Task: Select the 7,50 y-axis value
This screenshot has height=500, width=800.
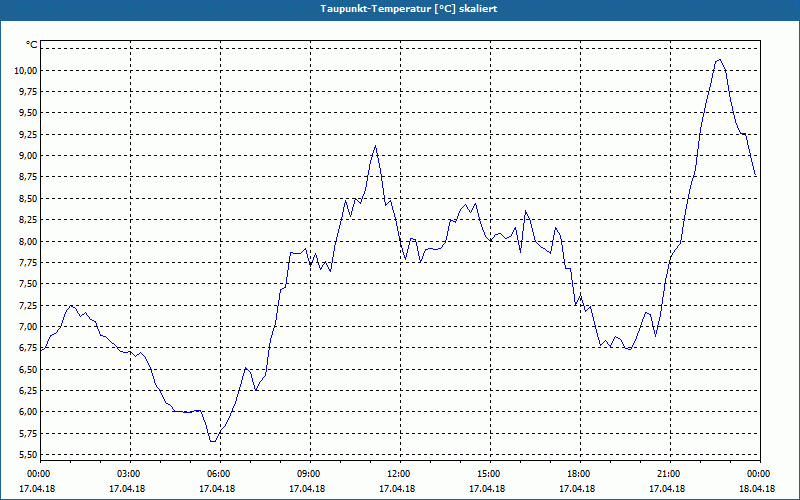Action: pos(27,284)
